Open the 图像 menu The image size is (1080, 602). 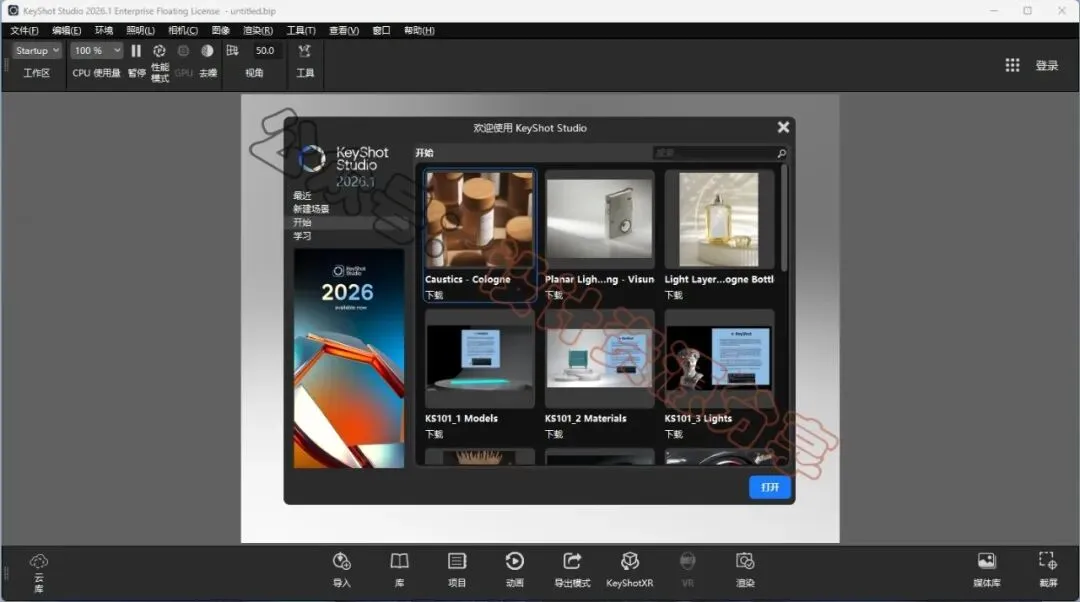pyautogui.click(x=220, y=30)
